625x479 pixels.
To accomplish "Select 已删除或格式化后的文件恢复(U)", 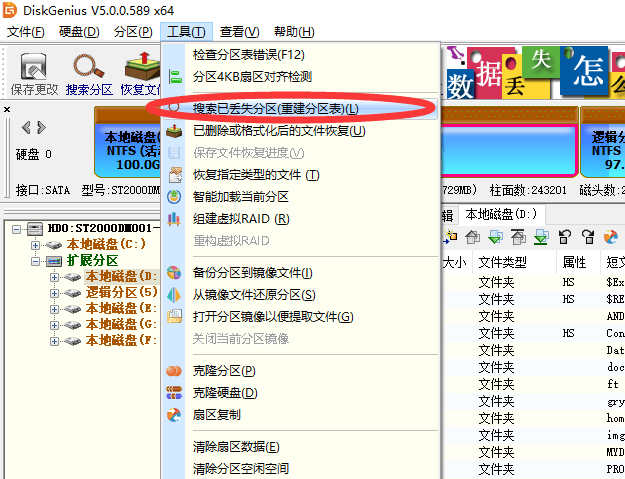I will point(279,131).
